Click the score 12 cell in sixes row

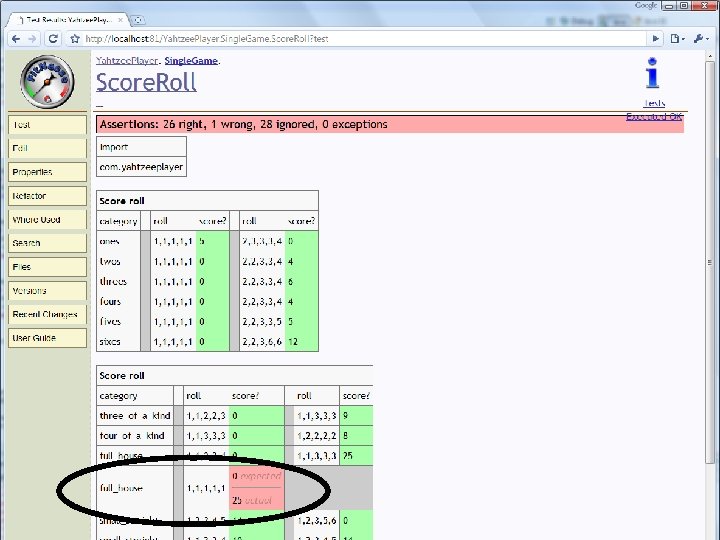[301, 342]
